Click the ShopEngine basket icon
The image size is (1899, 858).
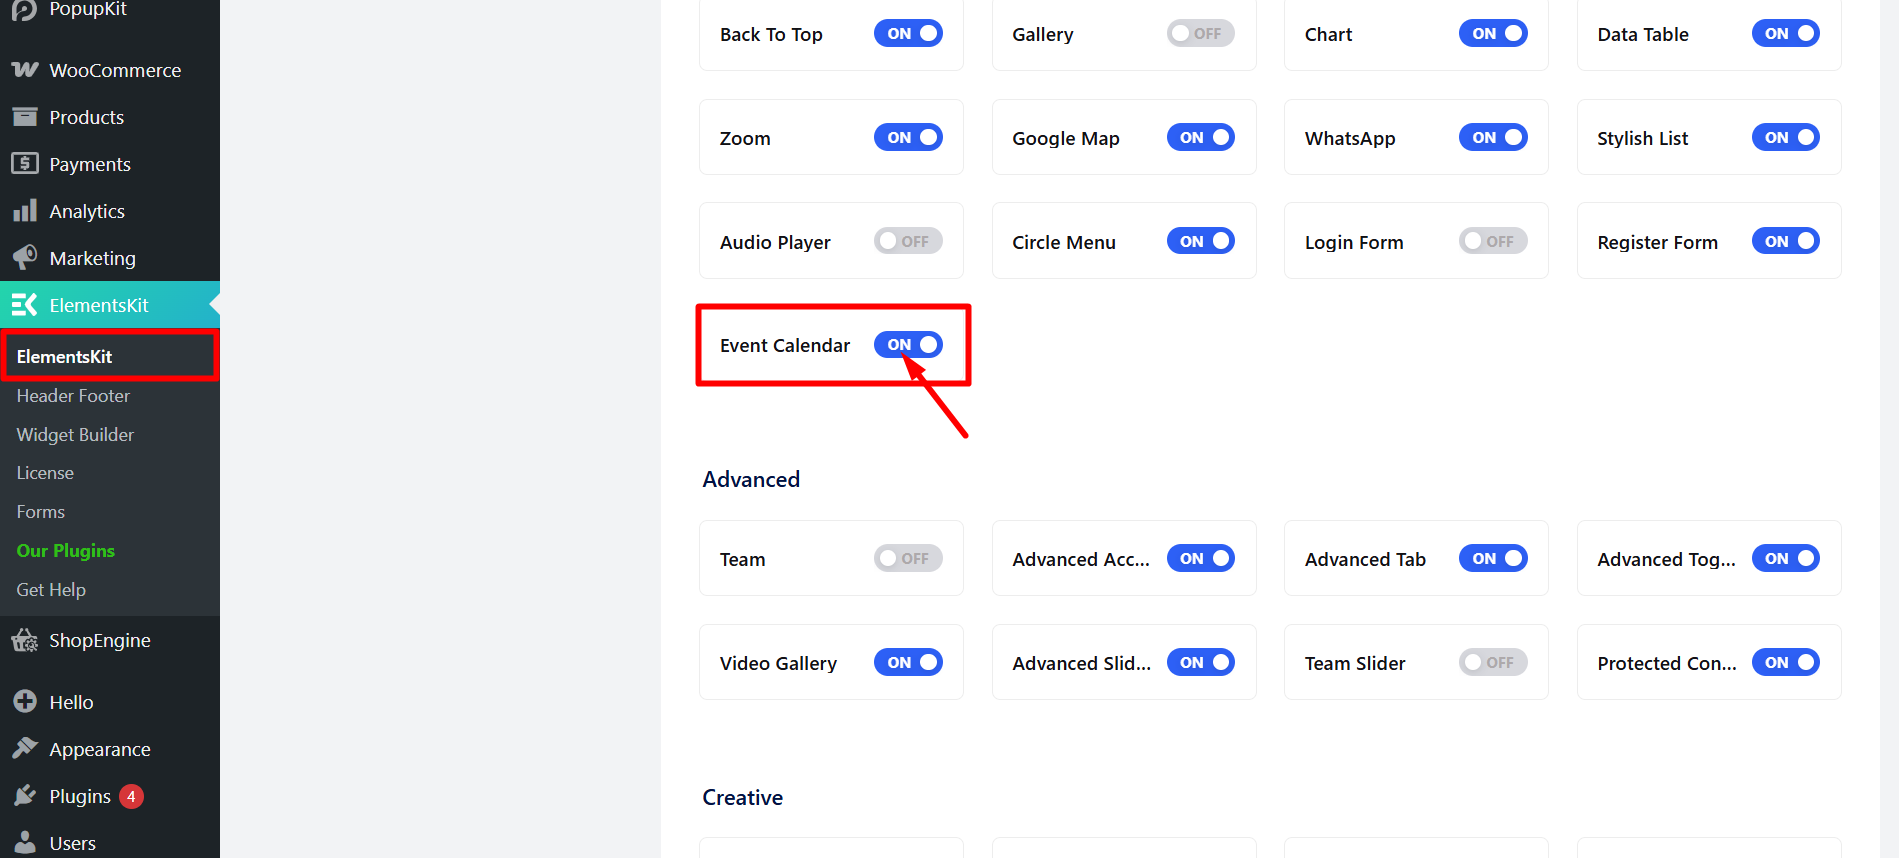tap(25, 640)
